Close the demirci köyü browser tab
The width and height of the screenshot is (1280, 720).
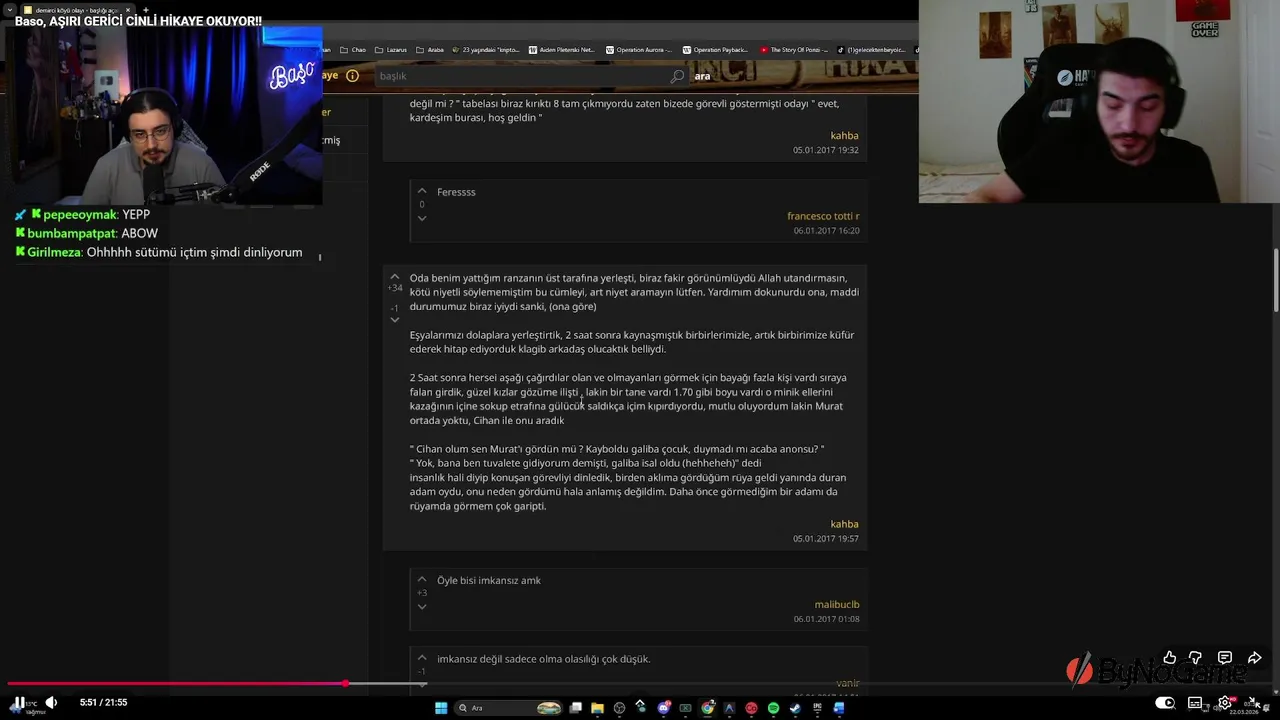click(128, 10)
